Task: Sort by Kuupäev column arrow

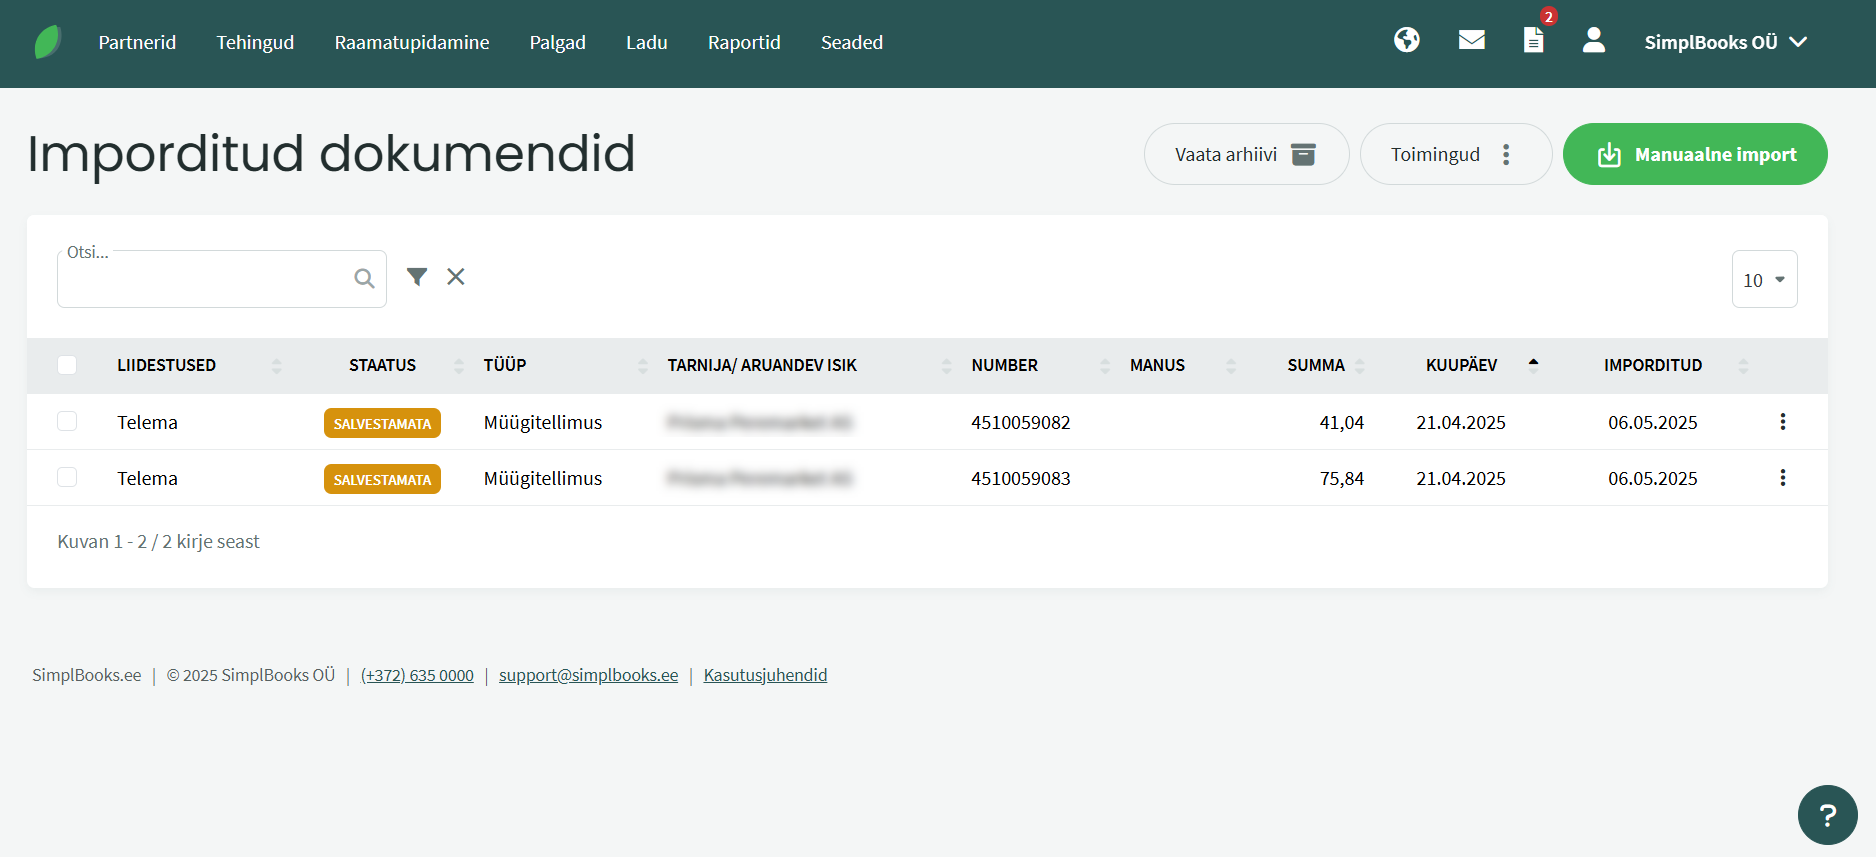Action: (1533, 364)
